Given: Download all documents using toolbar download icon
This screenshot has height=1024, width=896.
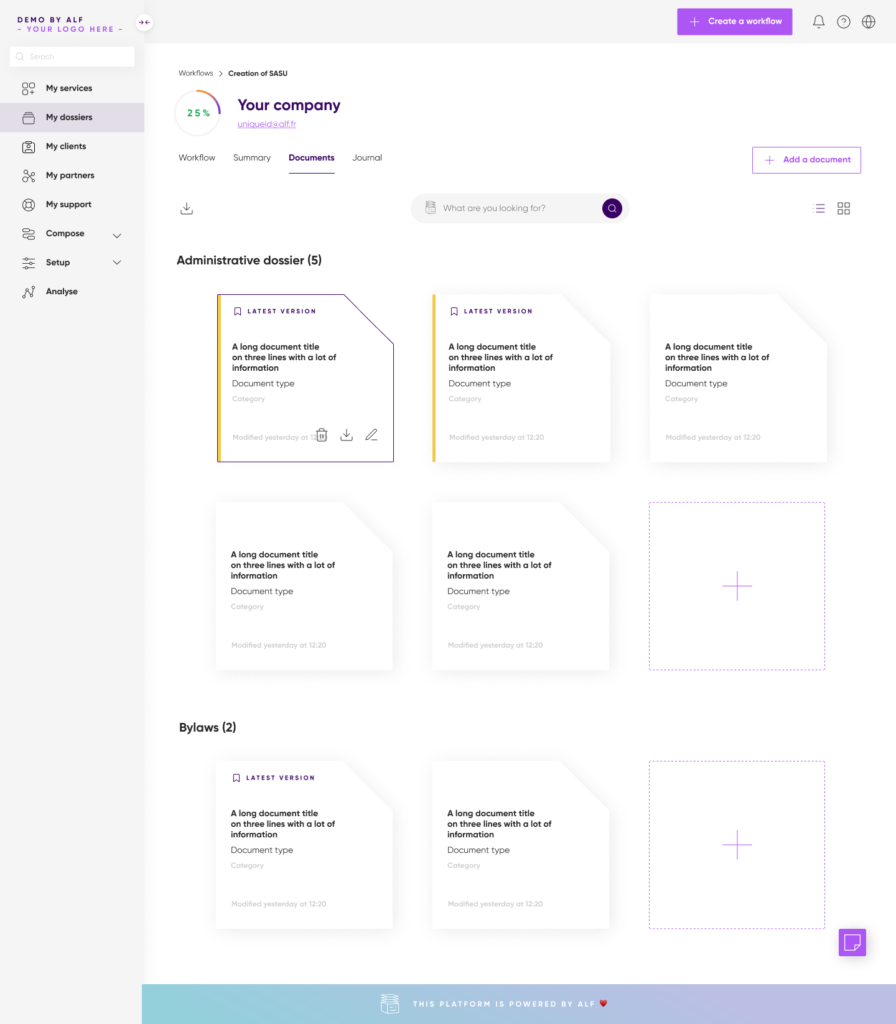Looking at the screenshot, I should coord(187,208).
